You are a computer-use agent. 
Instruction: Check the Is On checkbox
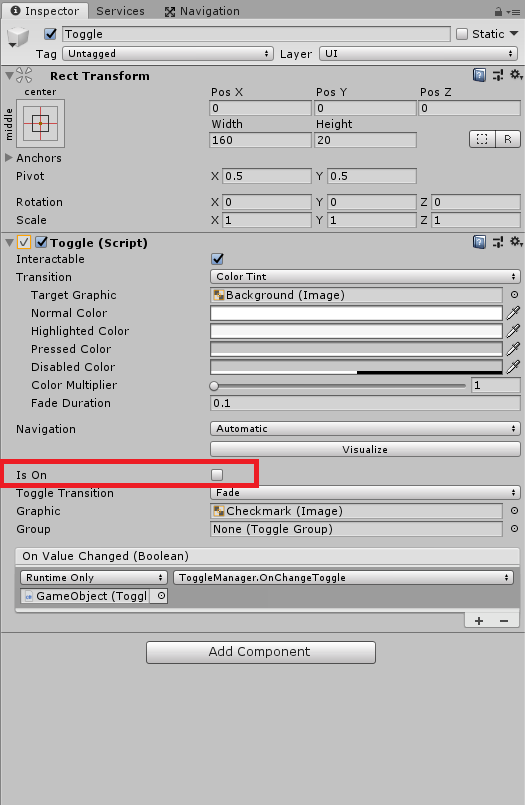pos(217,475)
